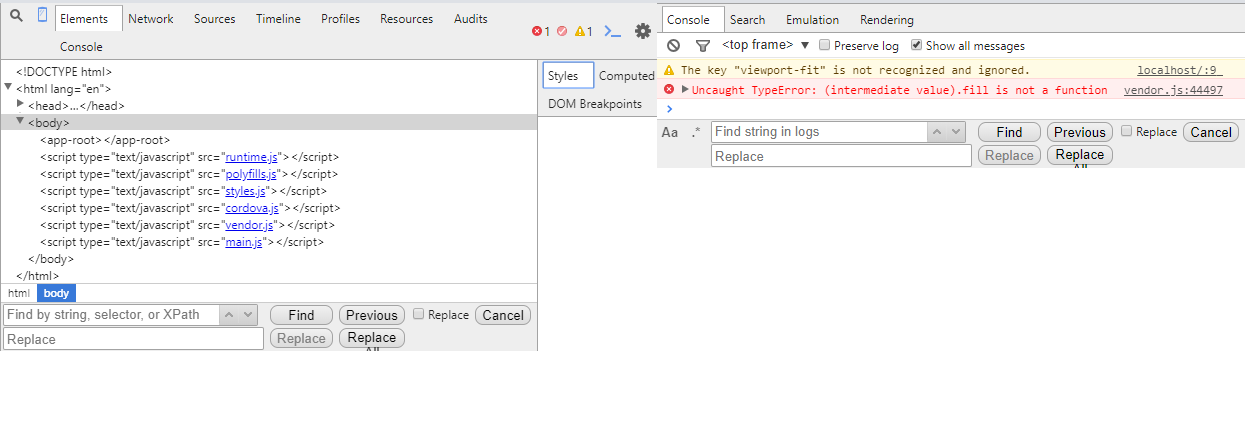Screen dimensions: 1245x432
Task: Focus the Replace field in console find bar
Action: pyautogui.click(x=842, y=156)
